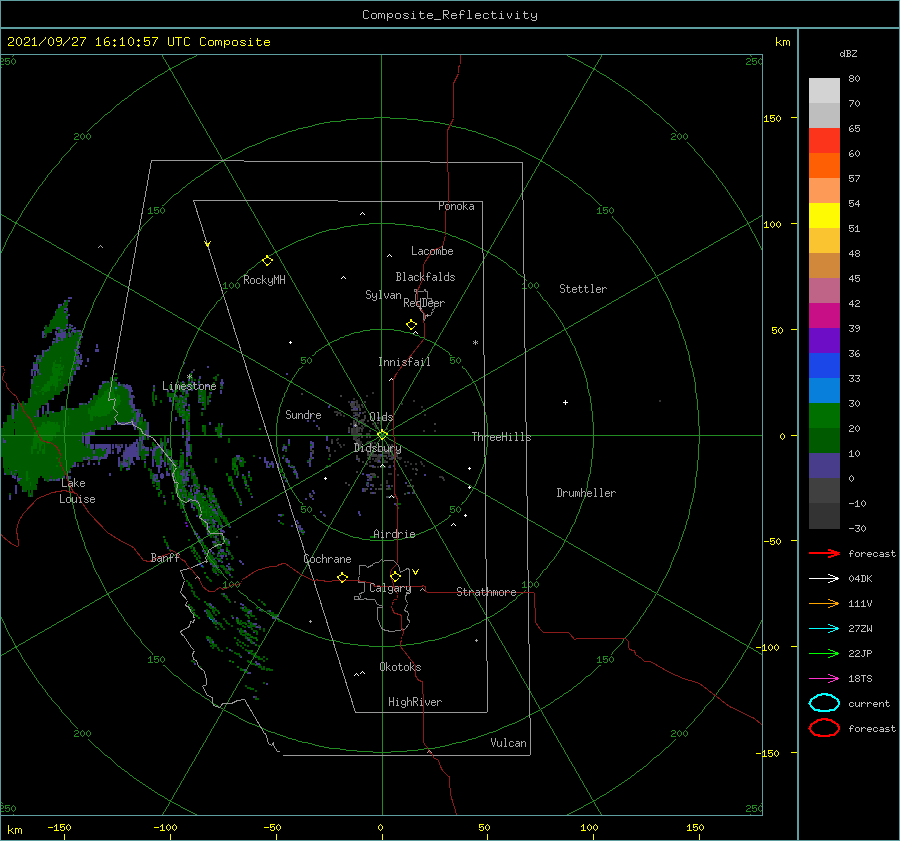Click the Calgary city label
900x841 pixels.
coord(390,588)
